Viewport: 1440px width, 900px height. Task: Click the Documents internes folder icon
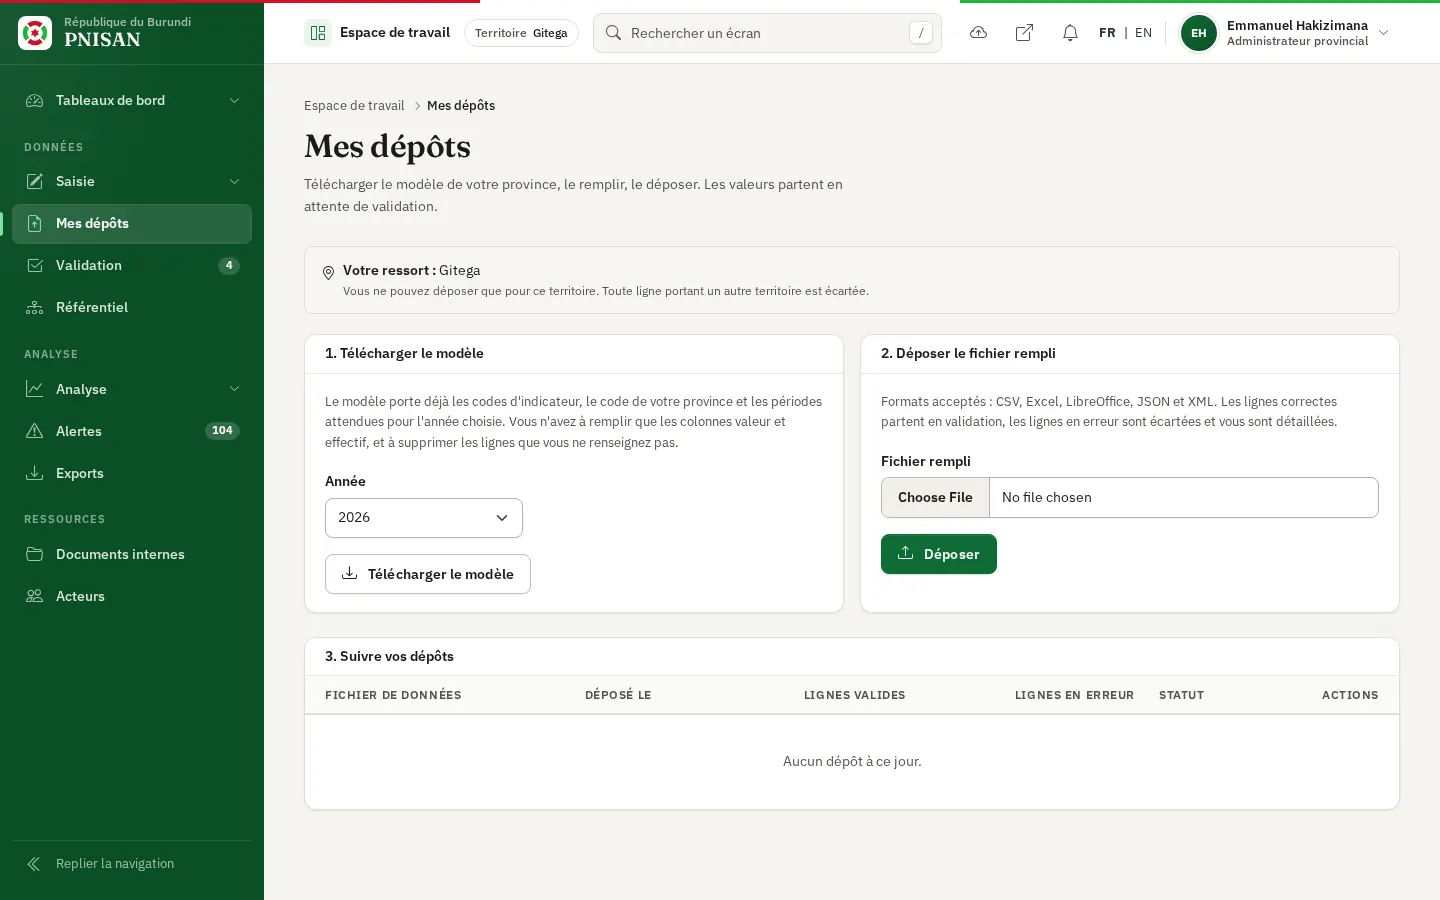(34, 554)
